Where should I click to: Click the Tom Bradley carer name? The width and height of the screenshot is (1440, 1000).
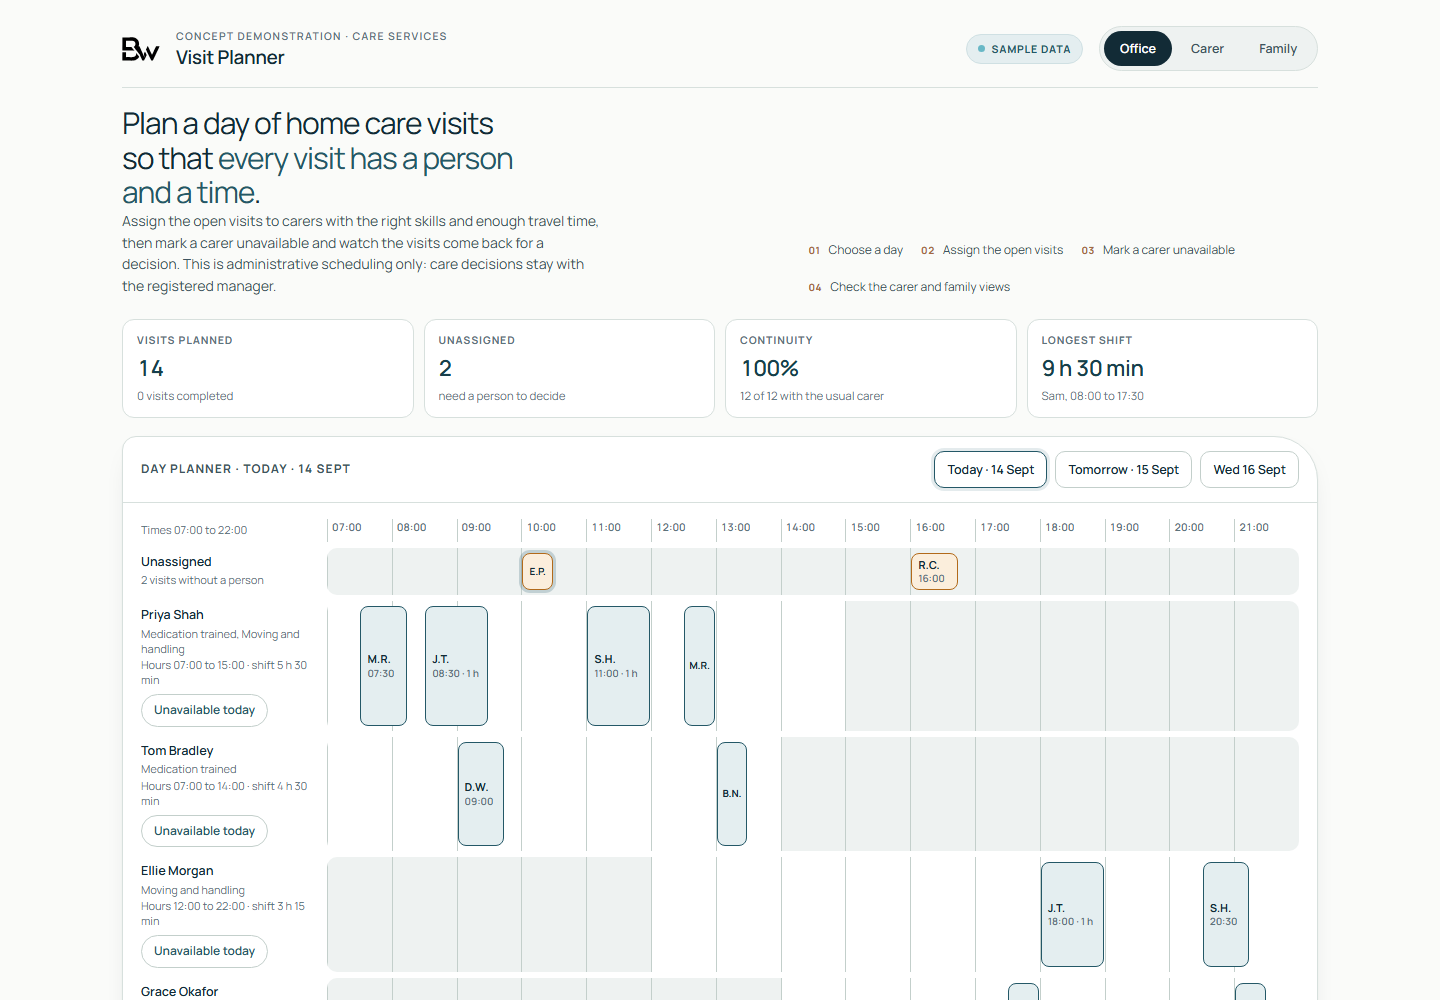pos(177,751)
